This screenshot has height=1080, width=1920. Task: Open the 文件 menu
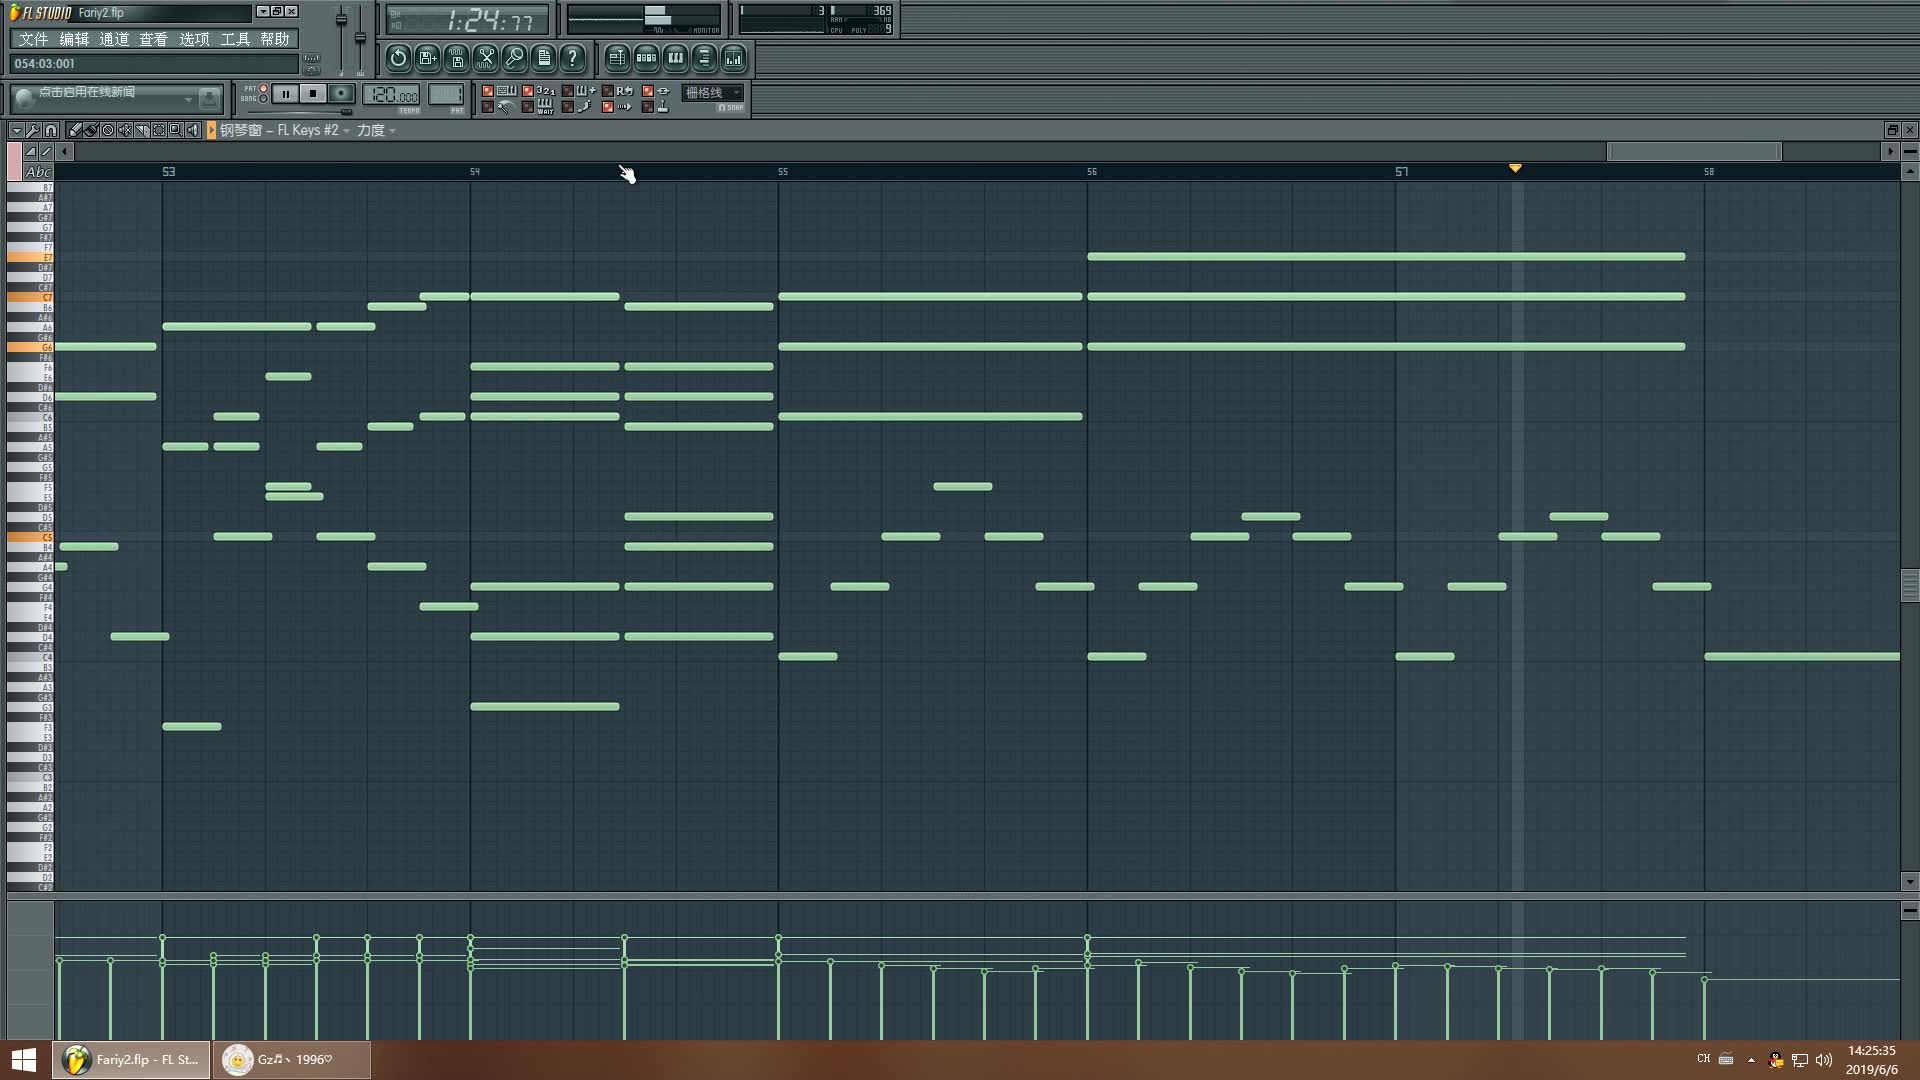(33, 39)
